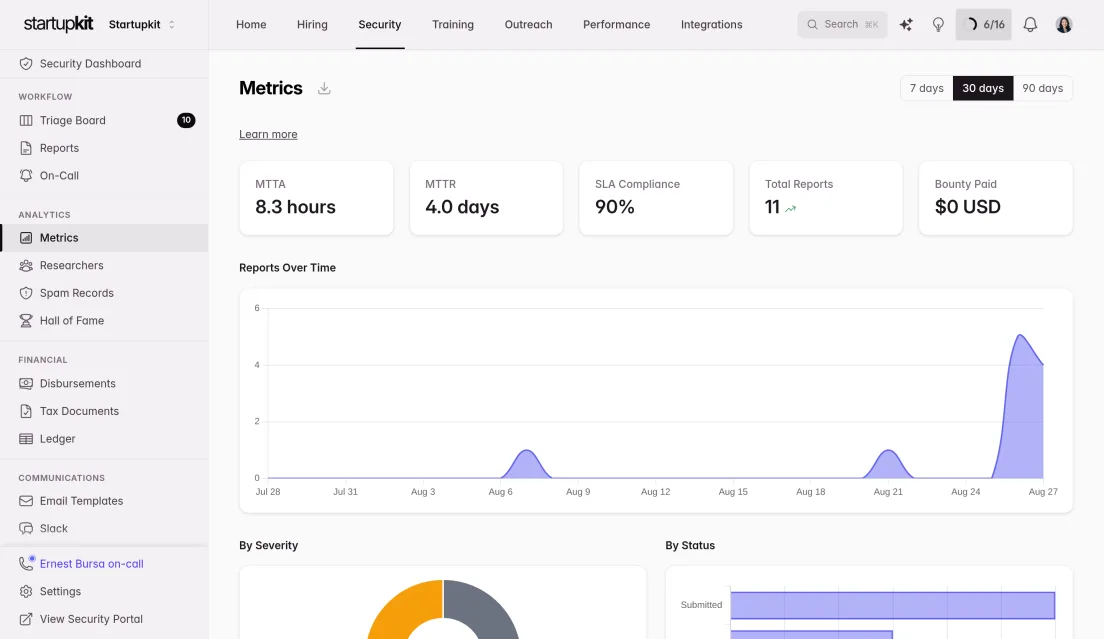Click the Slack chat icon
The image size is (1104, 639).
click(x=26, y=529)
